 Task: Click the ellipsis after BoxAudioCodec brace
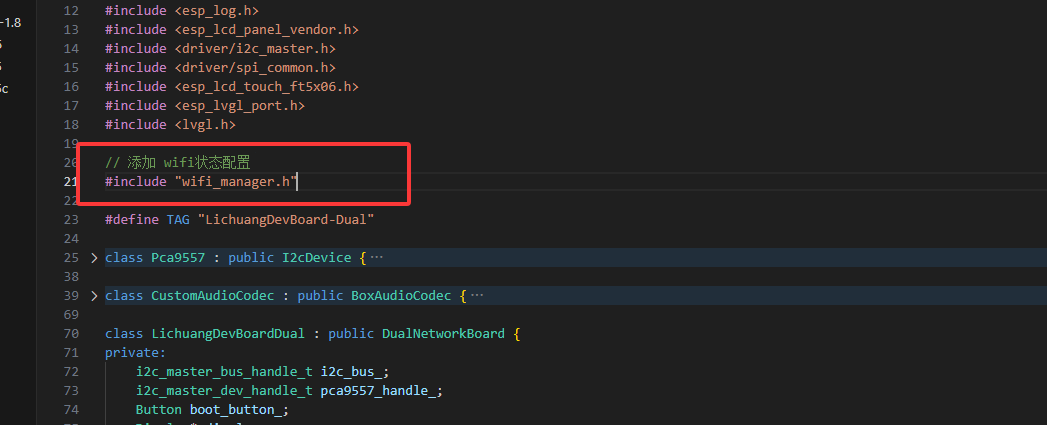(x=477, y=296)
